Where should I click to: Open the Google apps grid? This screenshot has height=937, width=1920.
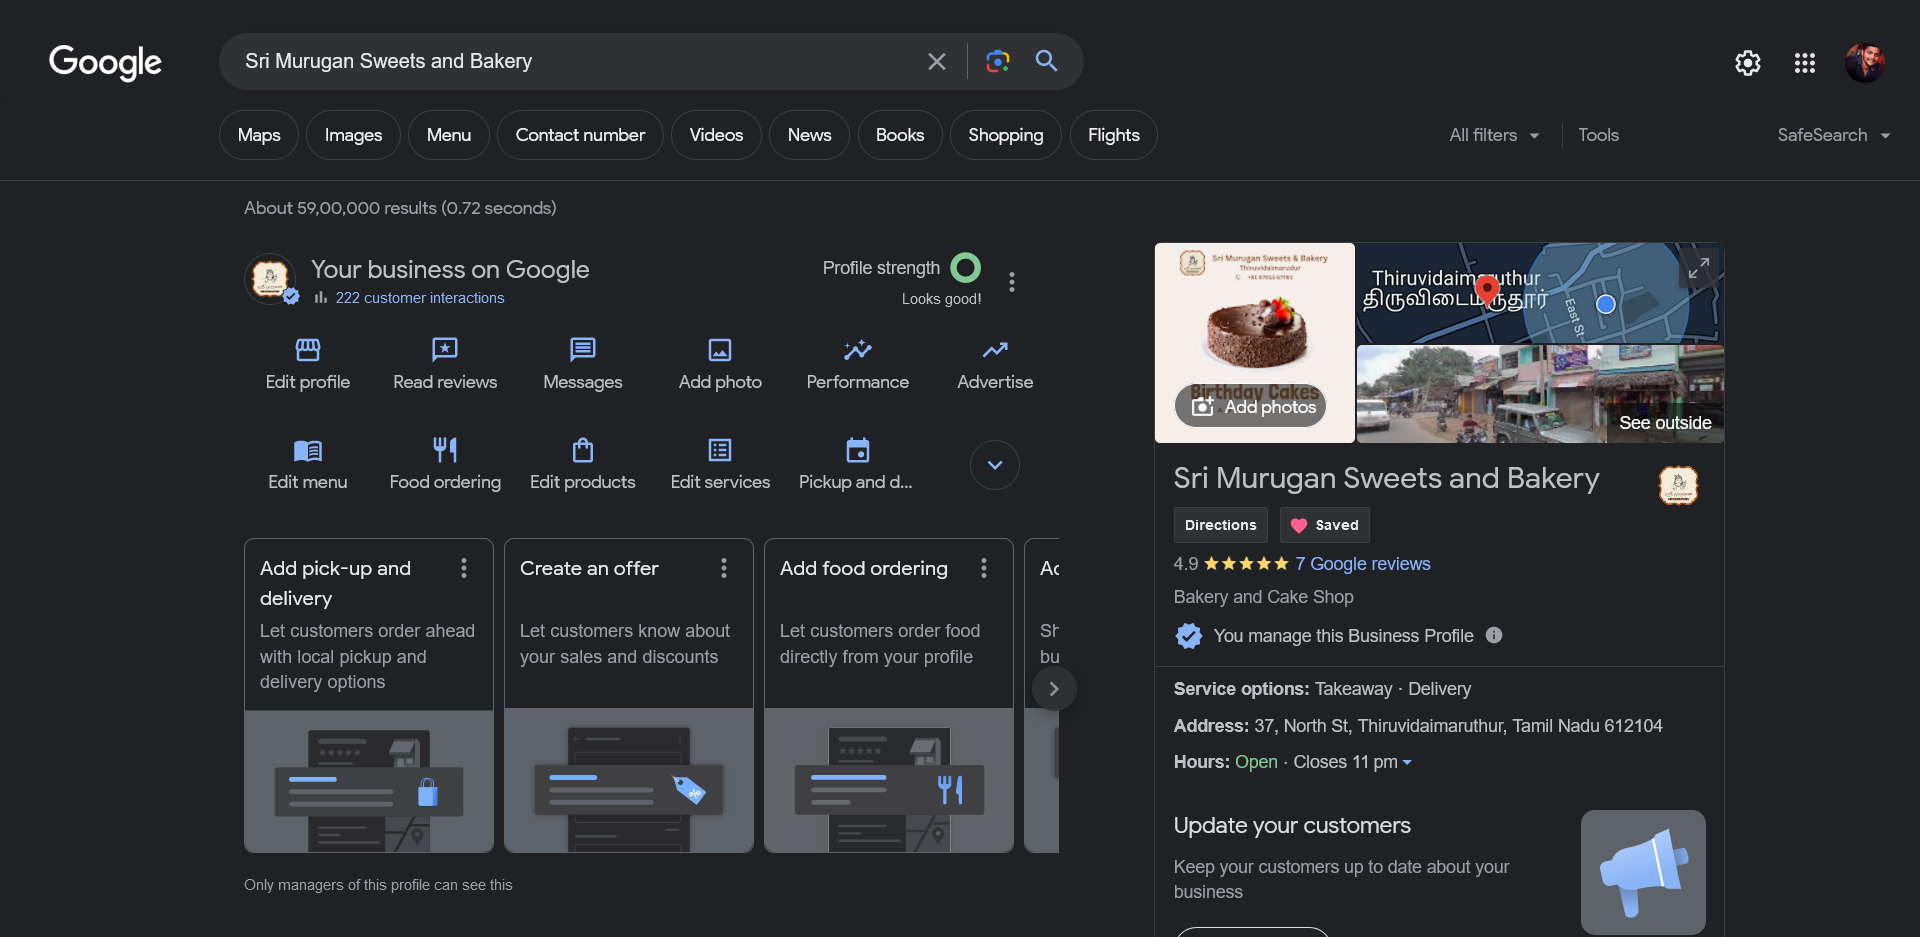[1804, 63]
